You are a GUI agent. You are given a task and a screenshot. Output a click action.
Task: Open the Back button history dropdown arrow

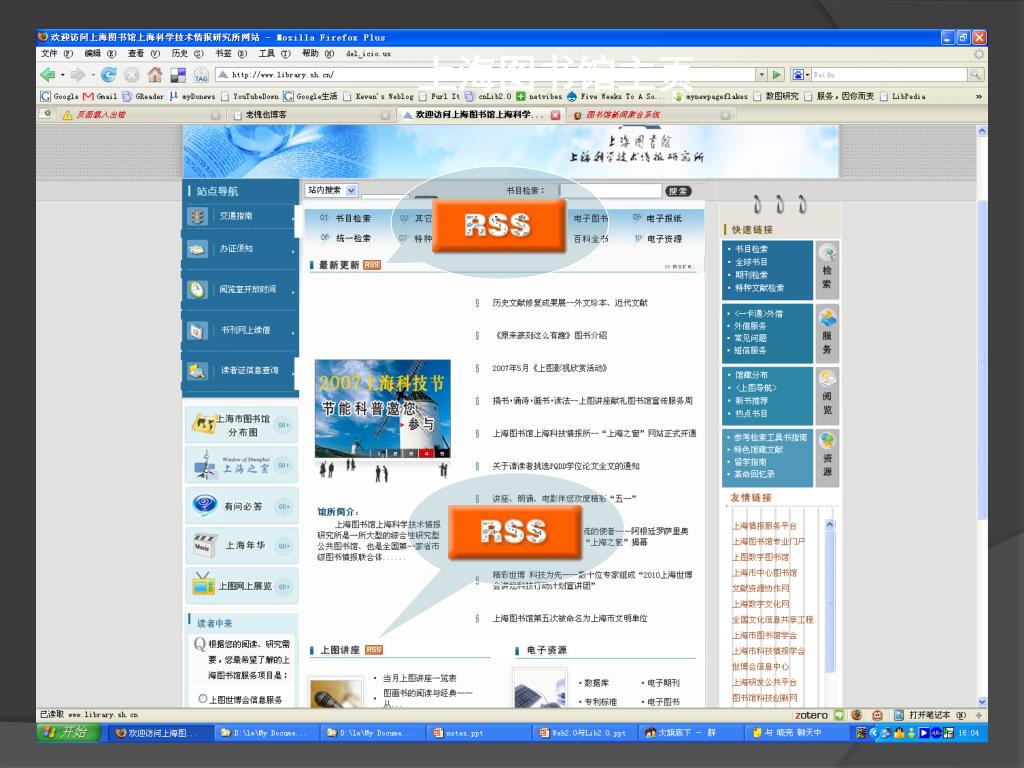pyautogui.click(x=62, y=76)
